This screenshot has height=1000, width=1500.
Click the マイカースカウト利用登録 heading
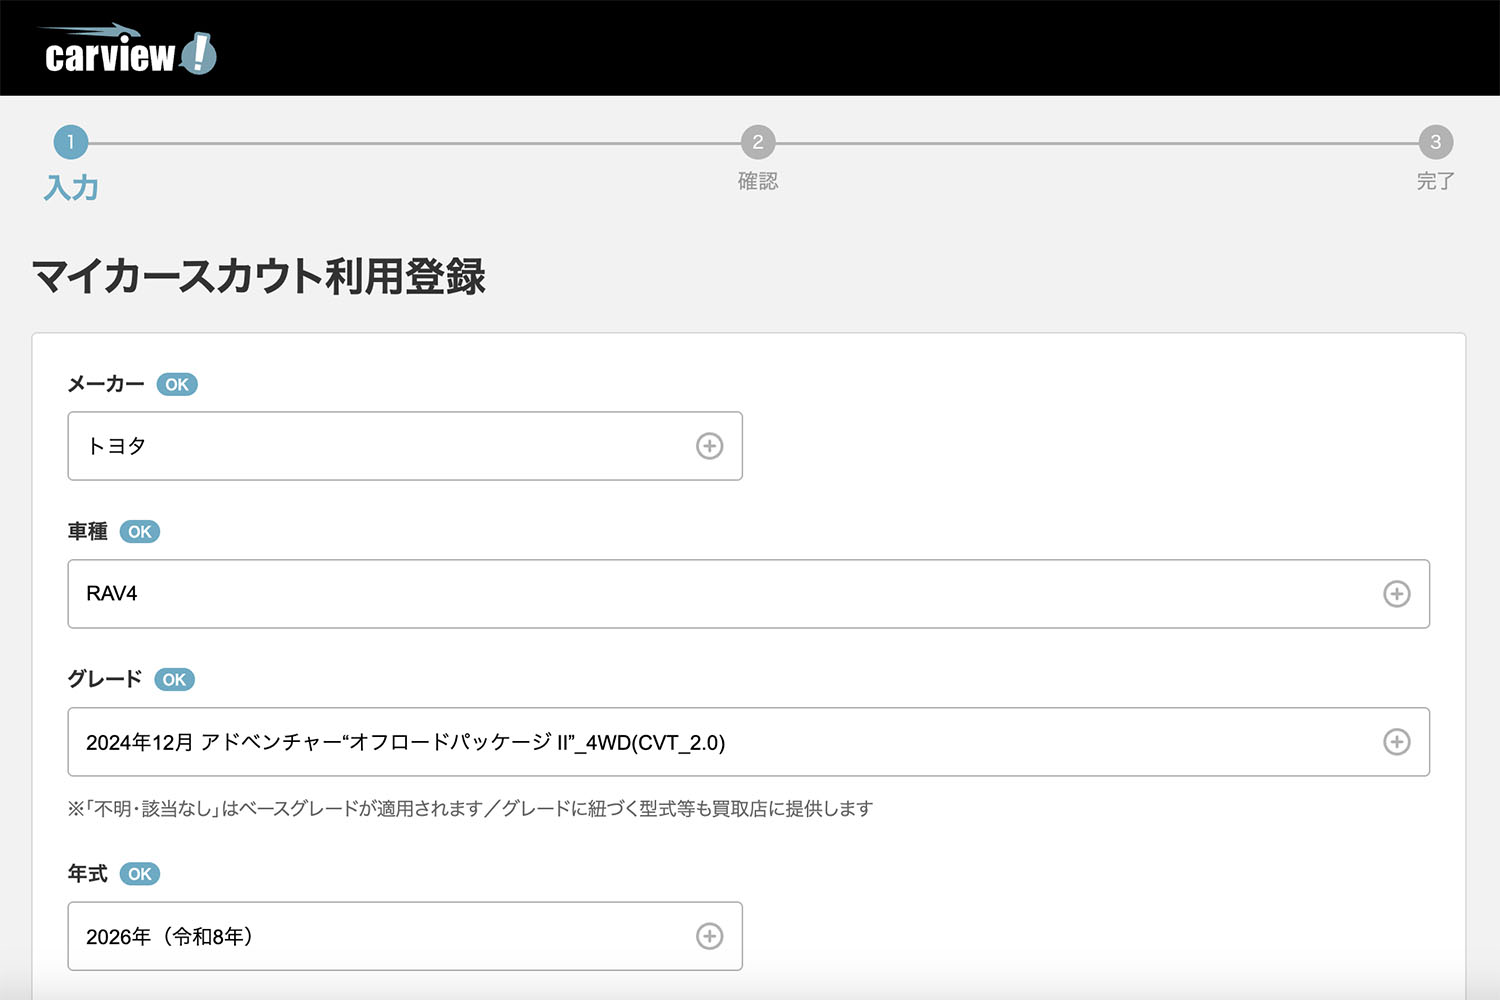coord(259,276)
